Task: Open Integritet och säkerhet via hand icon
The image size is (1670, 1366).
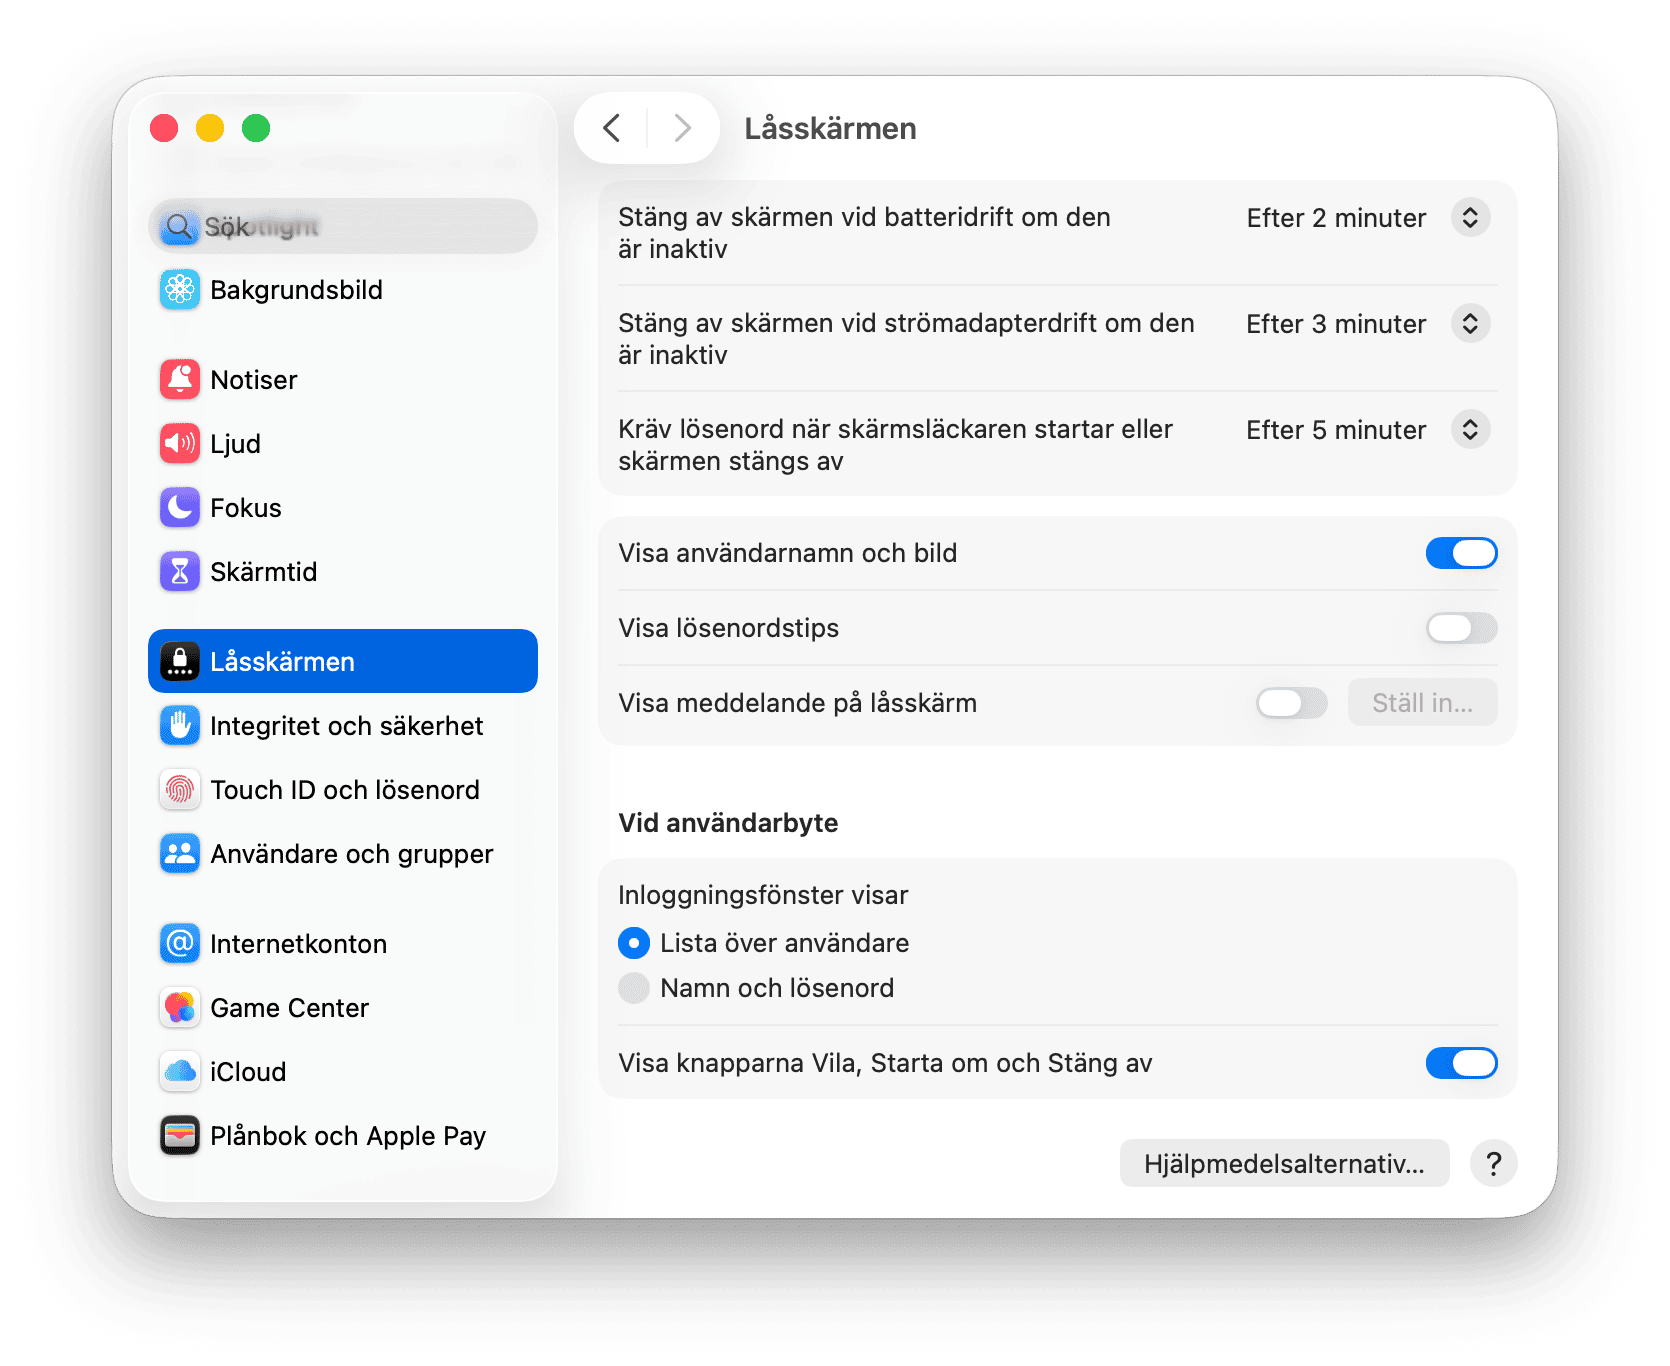Action: 179,725
